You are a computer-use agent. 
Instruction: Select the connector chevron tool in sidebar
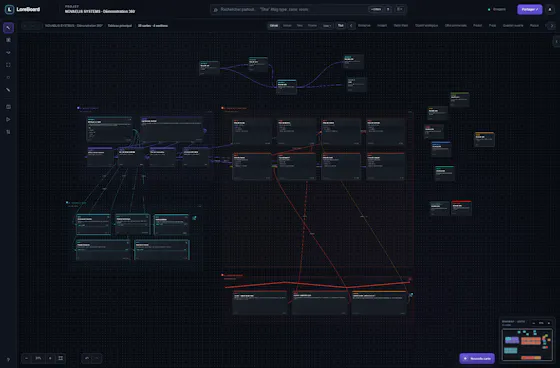pyautogui.click(x=8, y=53)
